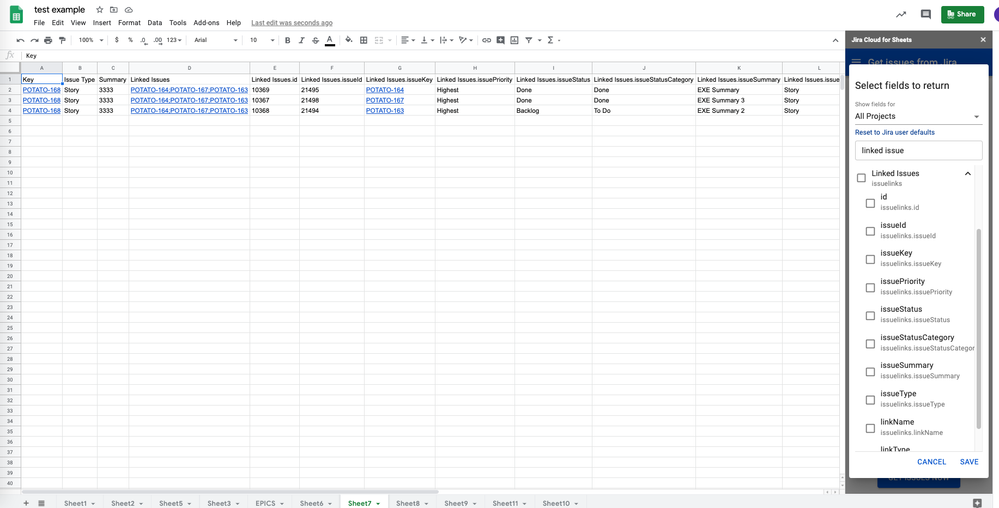This screenshot has width=999, height=508.
Task: Decrease decimal places icon
Action: 143,40
